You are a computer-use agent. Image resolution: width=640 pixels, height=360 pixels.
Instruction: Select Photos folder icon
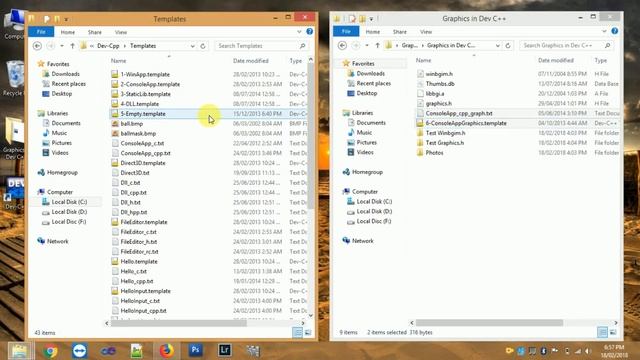pyautogui.click(x=420, y=153)
